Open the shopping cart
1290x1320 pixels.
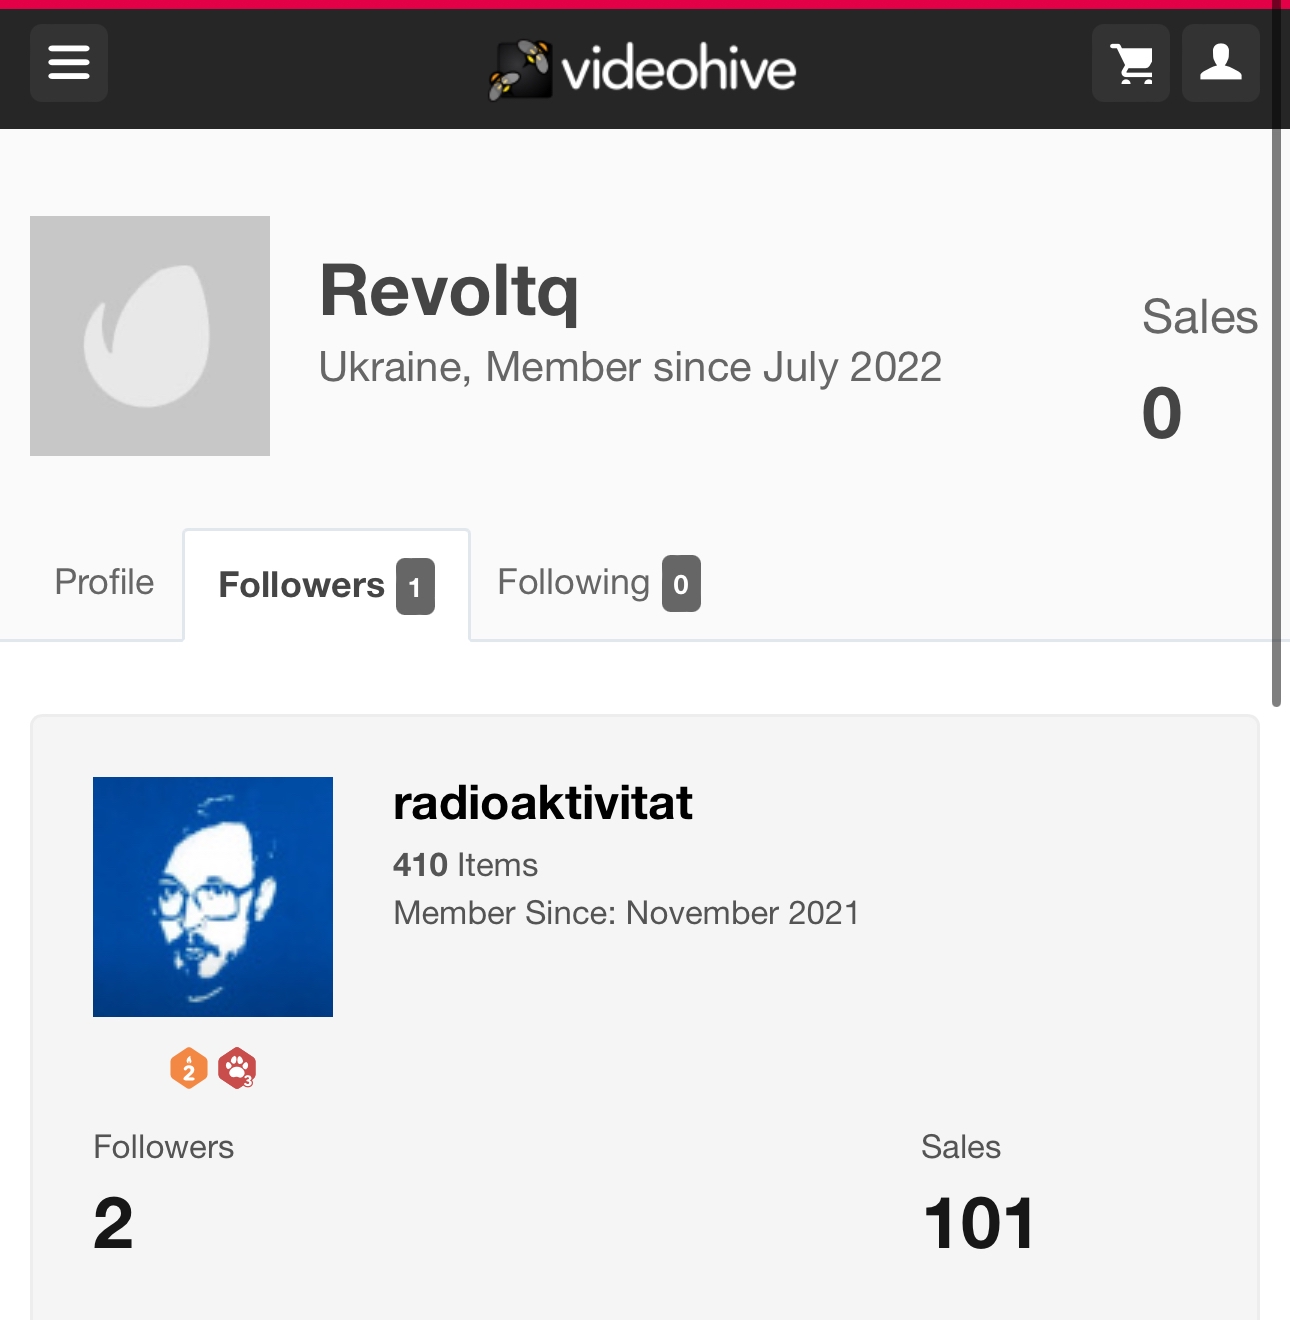pyautogui.click(x=1131, y=63)
